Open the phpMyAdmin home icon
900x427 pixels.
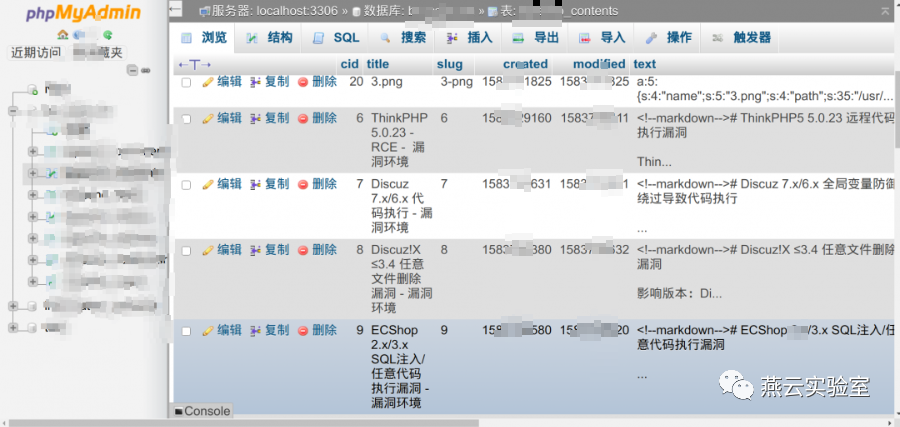(63, 35)
